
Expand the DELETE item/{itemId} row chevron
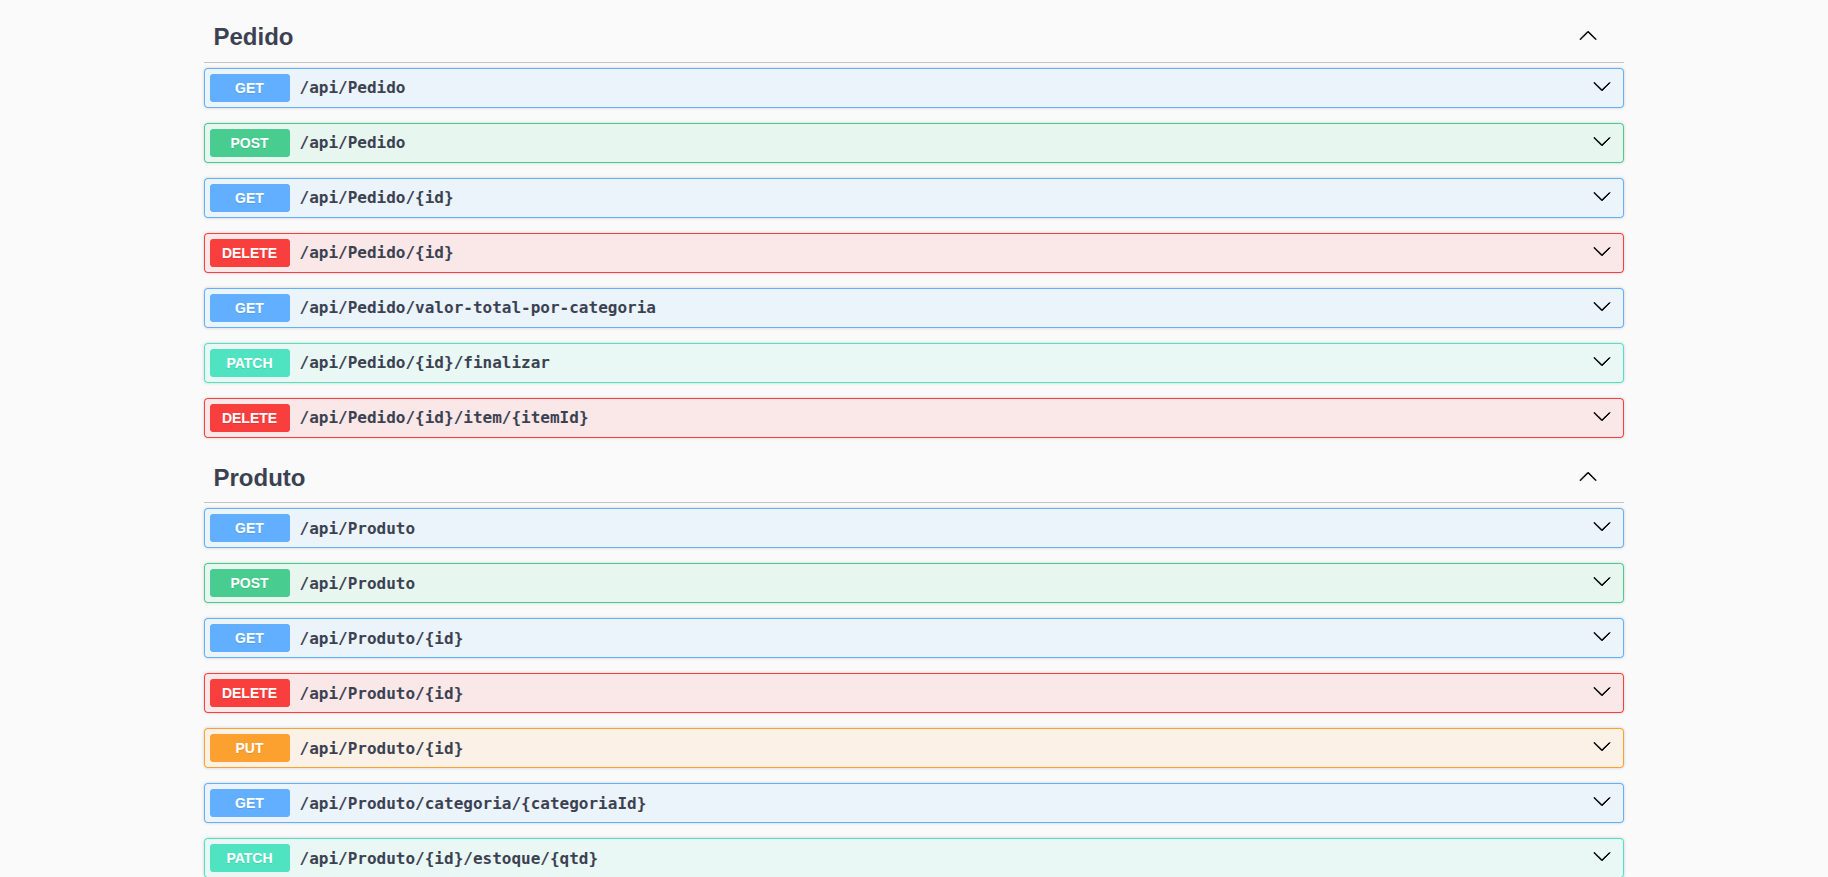coord(1601,417)
